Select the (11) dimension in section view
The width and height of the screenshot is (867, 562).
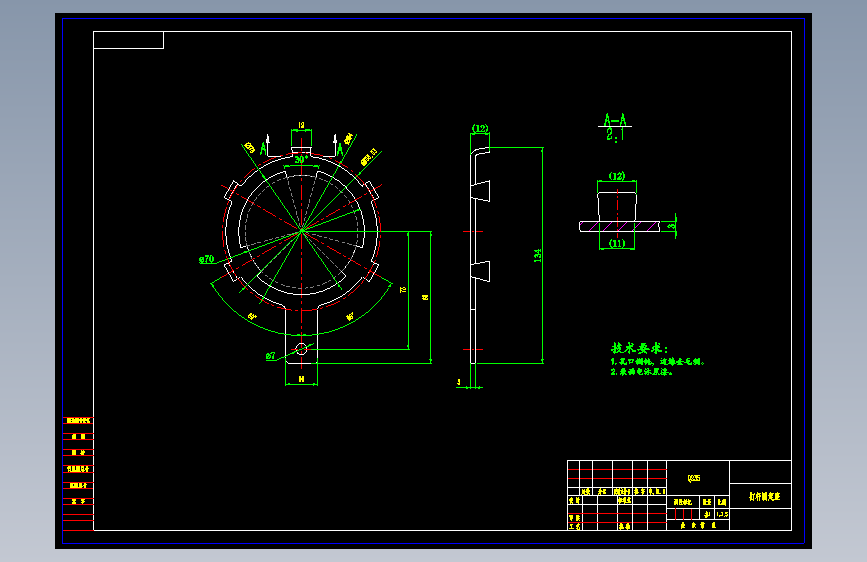(617, 243)
